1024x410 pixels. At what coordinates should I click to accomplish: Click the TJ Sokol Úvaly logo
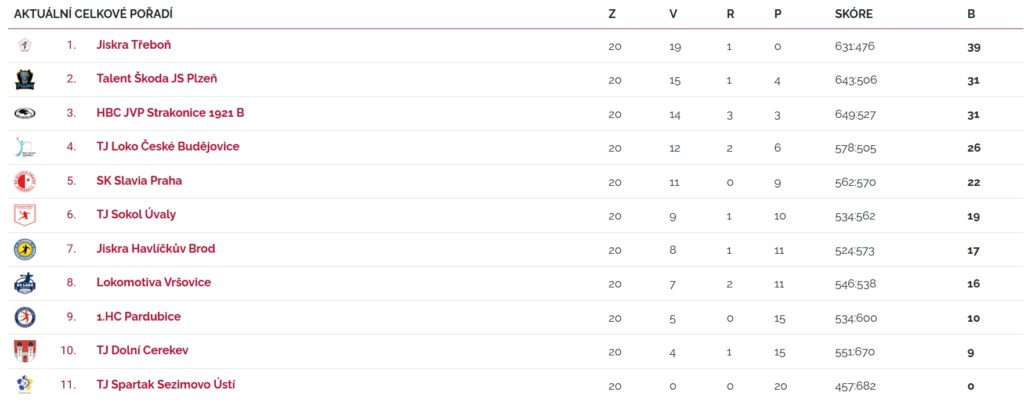click(x=25, y=215)
